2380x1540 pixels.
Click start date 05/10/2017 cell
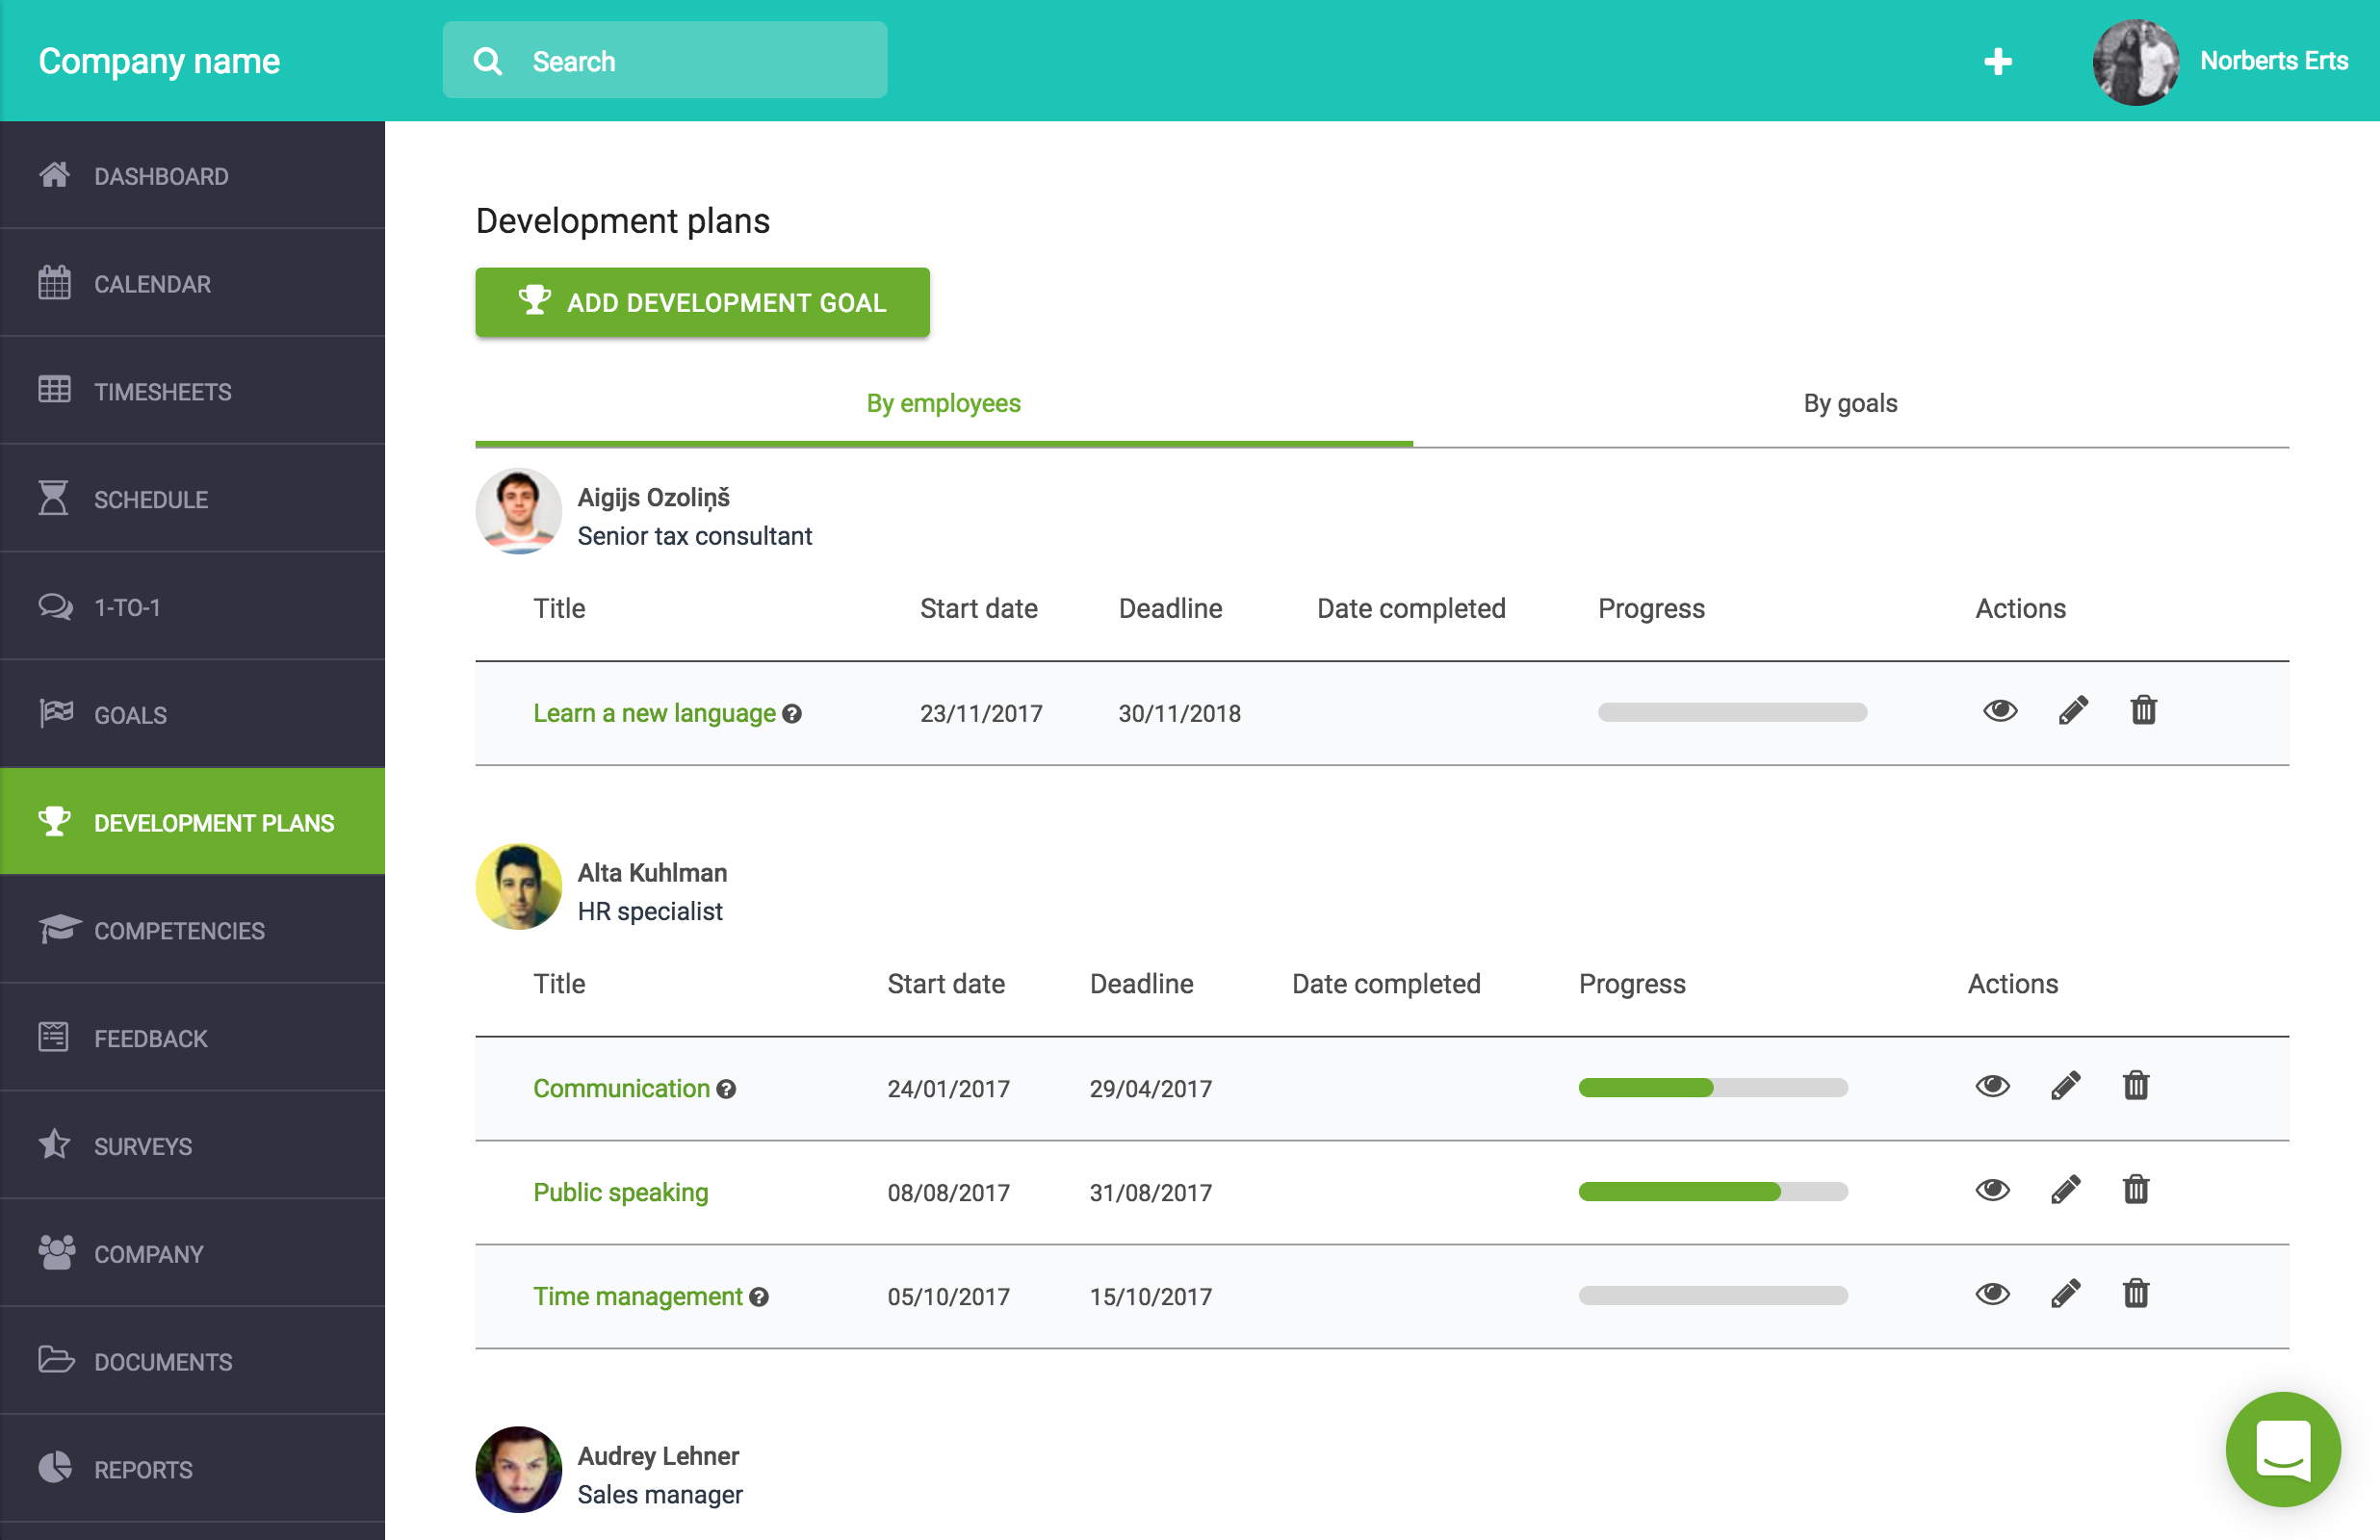pyautogui.click(x=948, y=1296)
